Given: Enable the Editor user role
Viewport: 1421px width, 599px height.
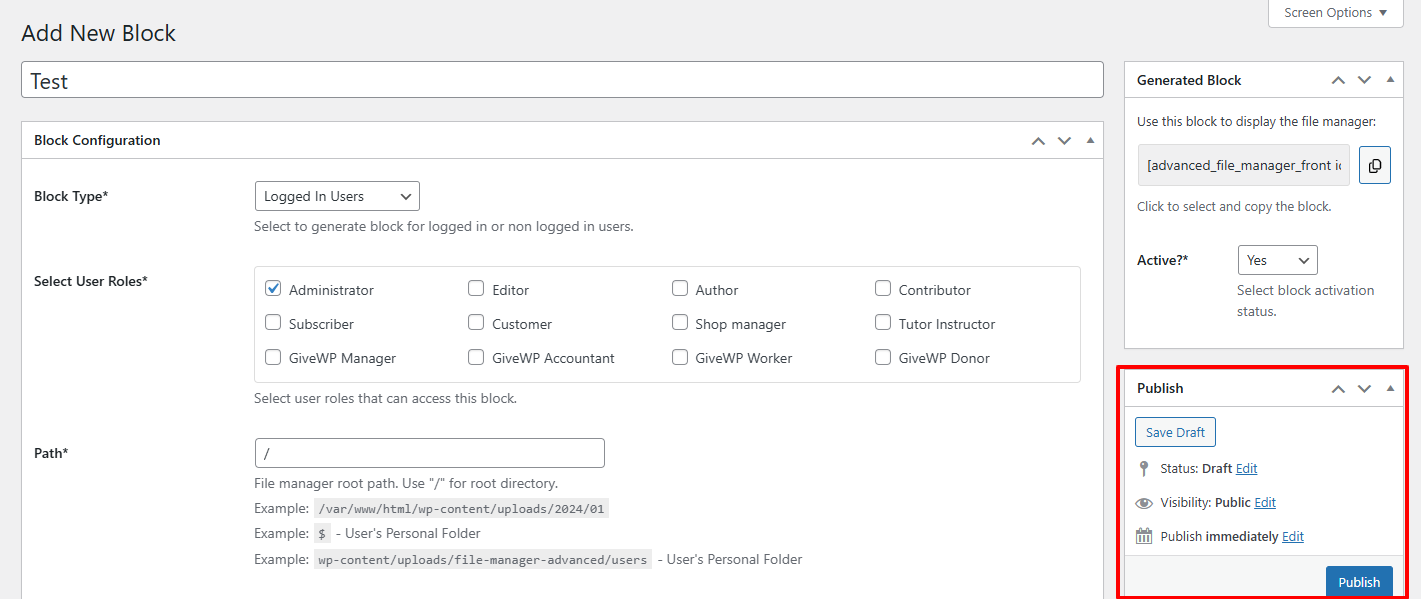Looking at the screenshot, I should click(x=476, y=288).
